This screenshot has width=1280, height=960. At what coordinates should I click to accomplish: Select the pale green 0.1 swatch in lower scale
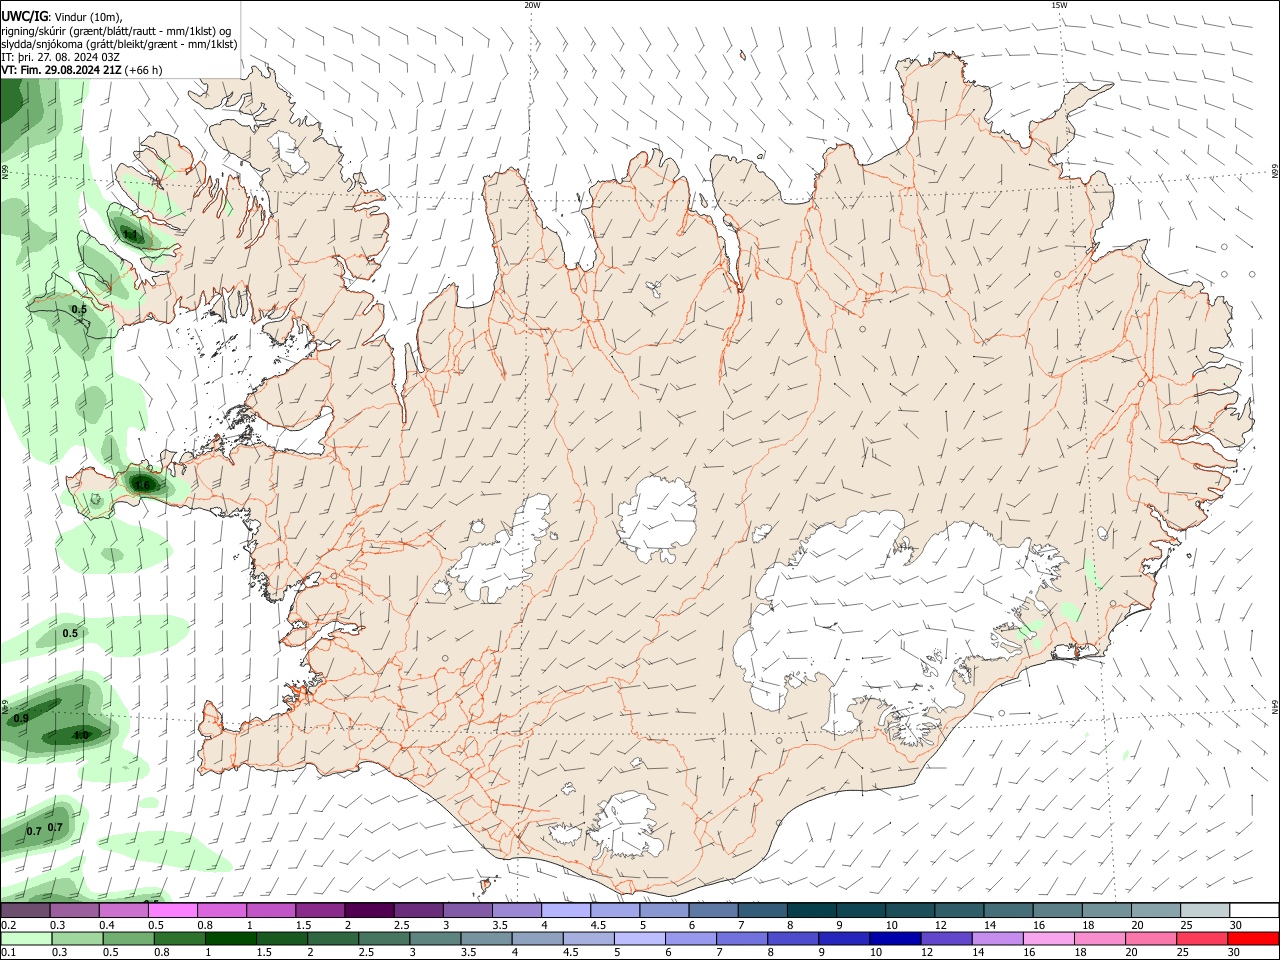pos(25,938)
